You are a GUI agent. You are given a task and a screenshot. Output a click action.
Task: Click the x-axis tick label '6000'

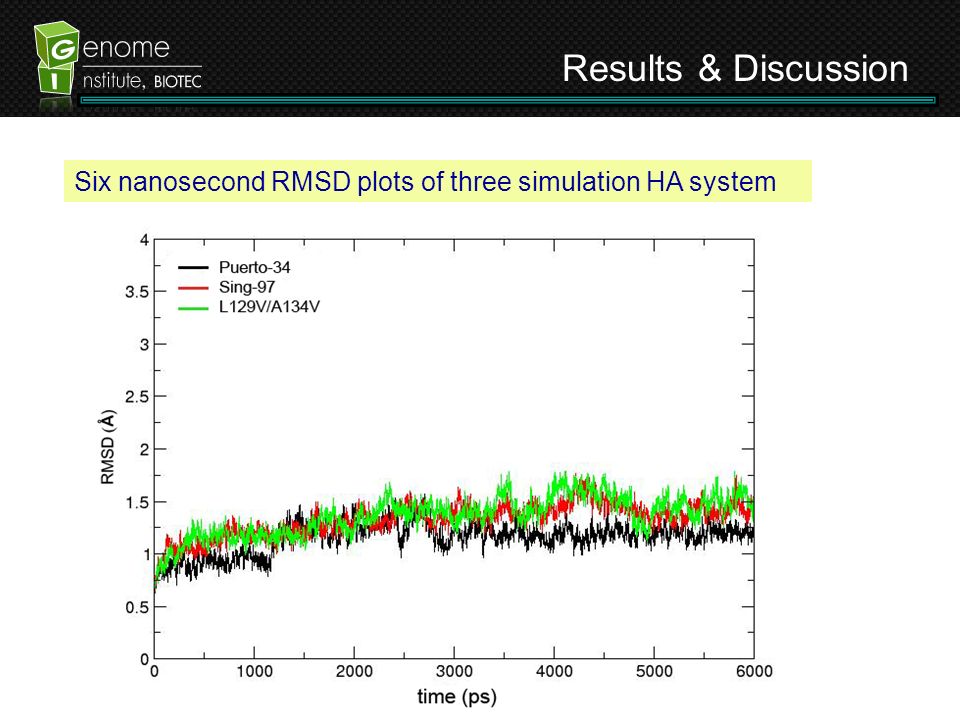[754, 672]
